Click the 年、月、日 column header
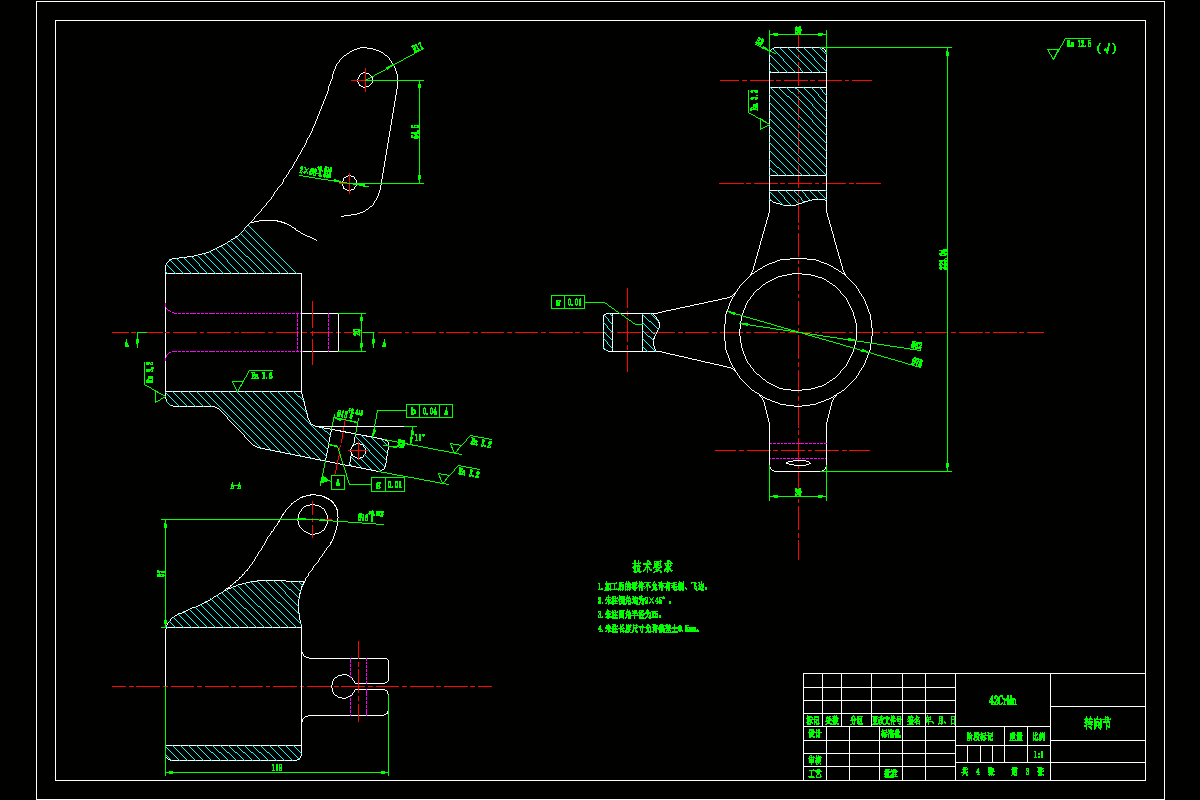1200x800 pixels. (940, 720)
